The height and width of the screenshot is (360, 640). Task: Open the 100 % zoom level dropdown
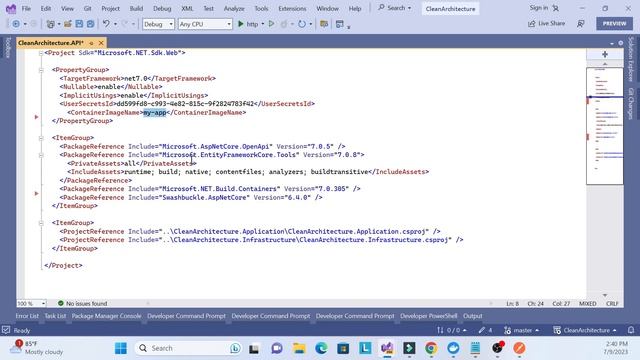(31, 303)
